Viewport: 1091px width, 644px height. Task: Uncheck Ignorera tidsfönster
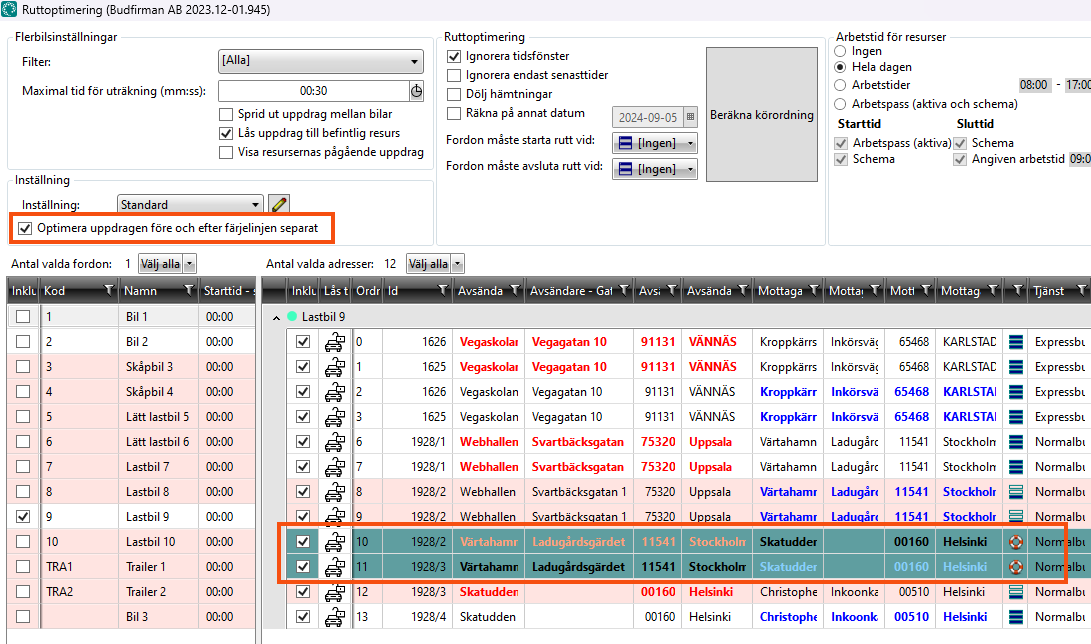pyautogui.click(x=454, y=56)
